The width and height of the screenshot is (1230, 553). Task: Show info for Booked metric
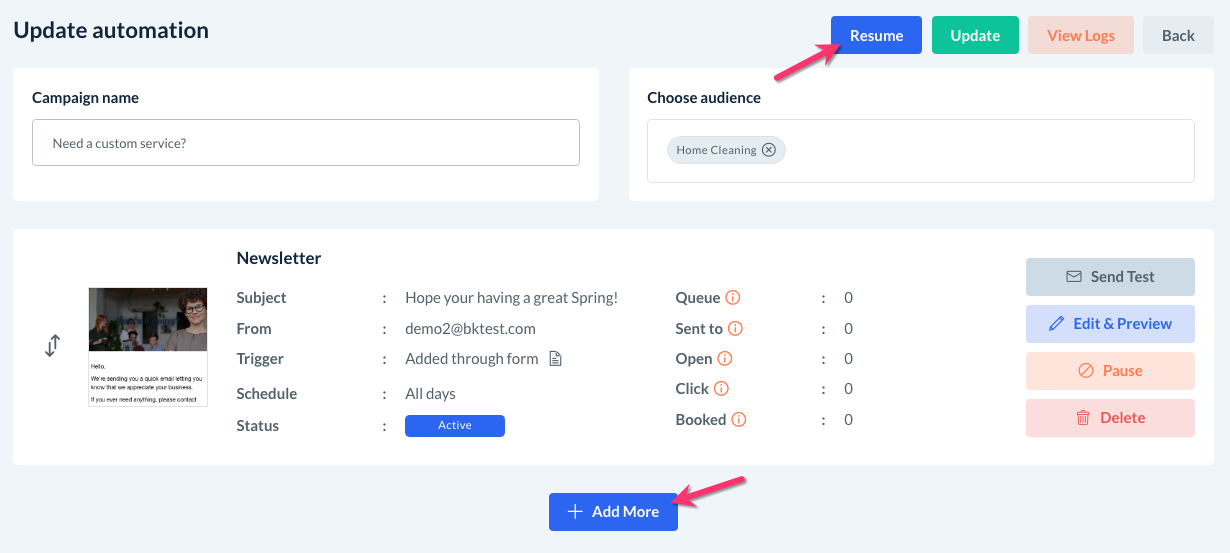739,420
